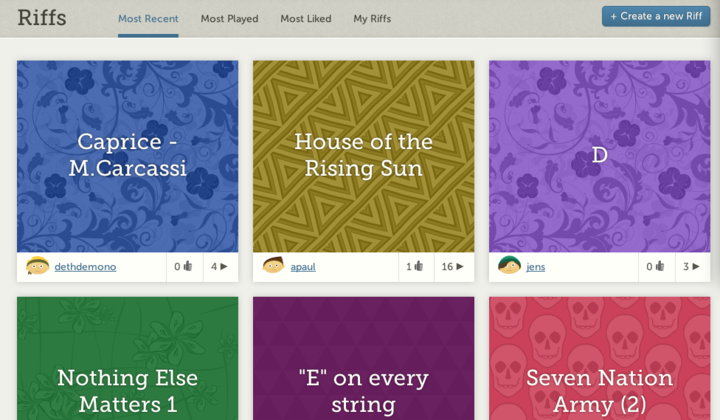This screenshot has width=720, height=420.
Task: Play the House of the Rising Sun riff
Action: pos(454,267)
